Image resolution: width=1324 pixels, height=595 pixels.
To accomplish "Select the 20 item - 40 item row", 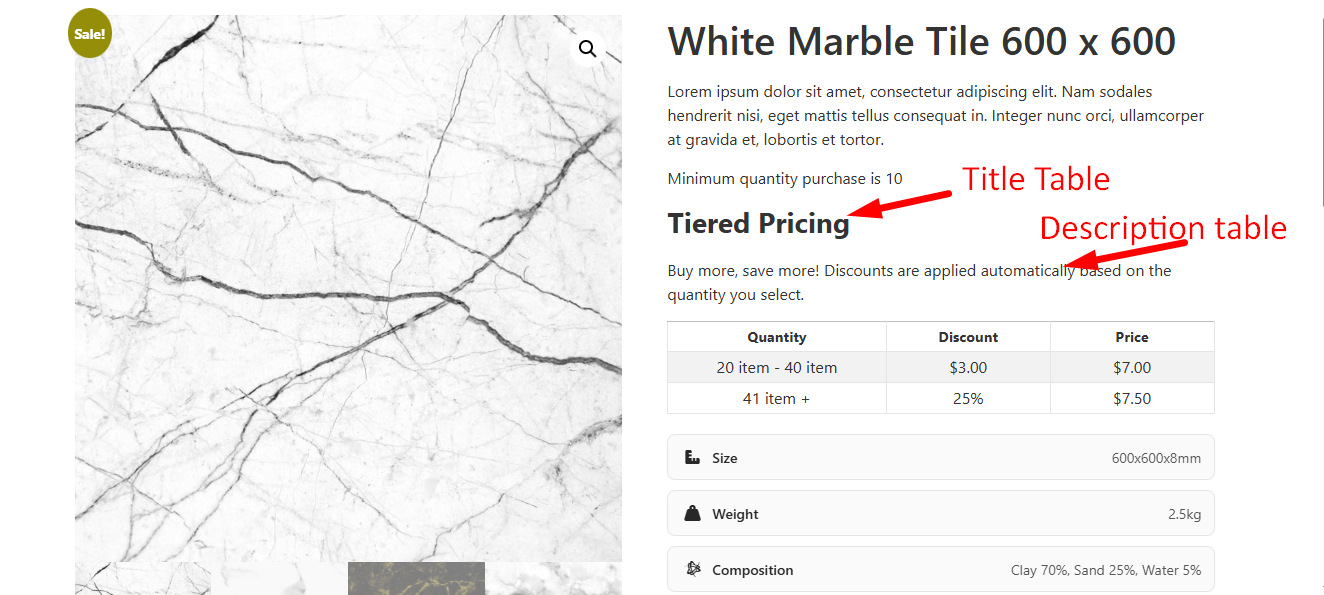I will pyautogui.click(x=776, y=368).
